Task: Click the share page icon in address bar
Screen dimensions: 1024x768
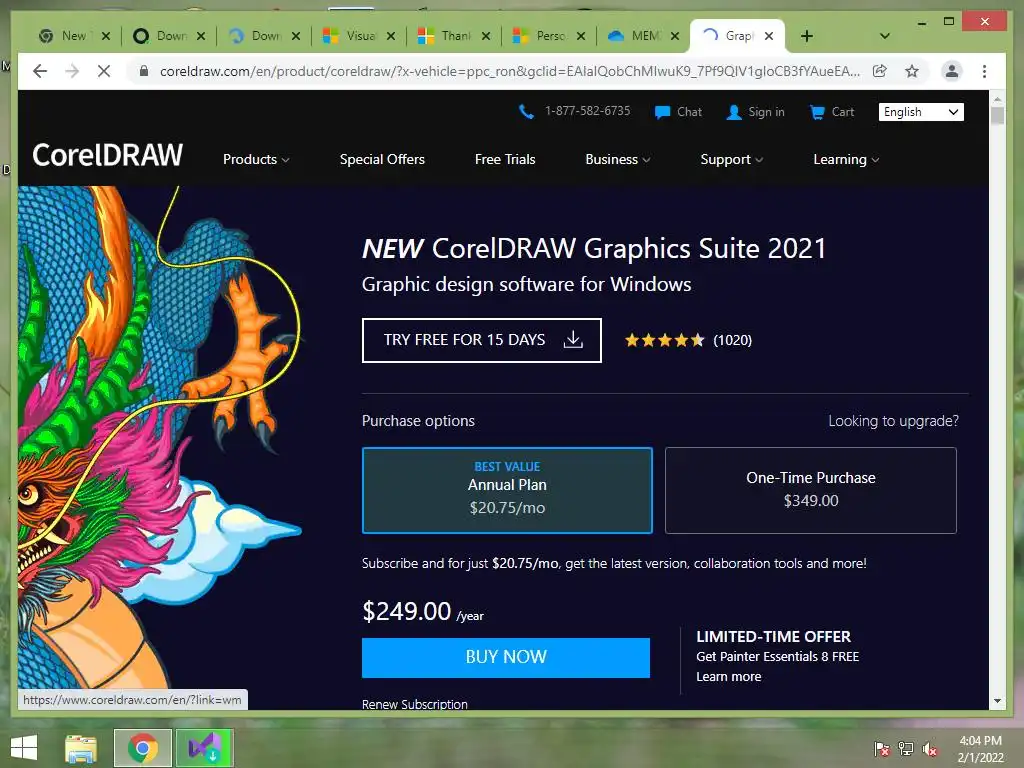Action: (880, 71)
